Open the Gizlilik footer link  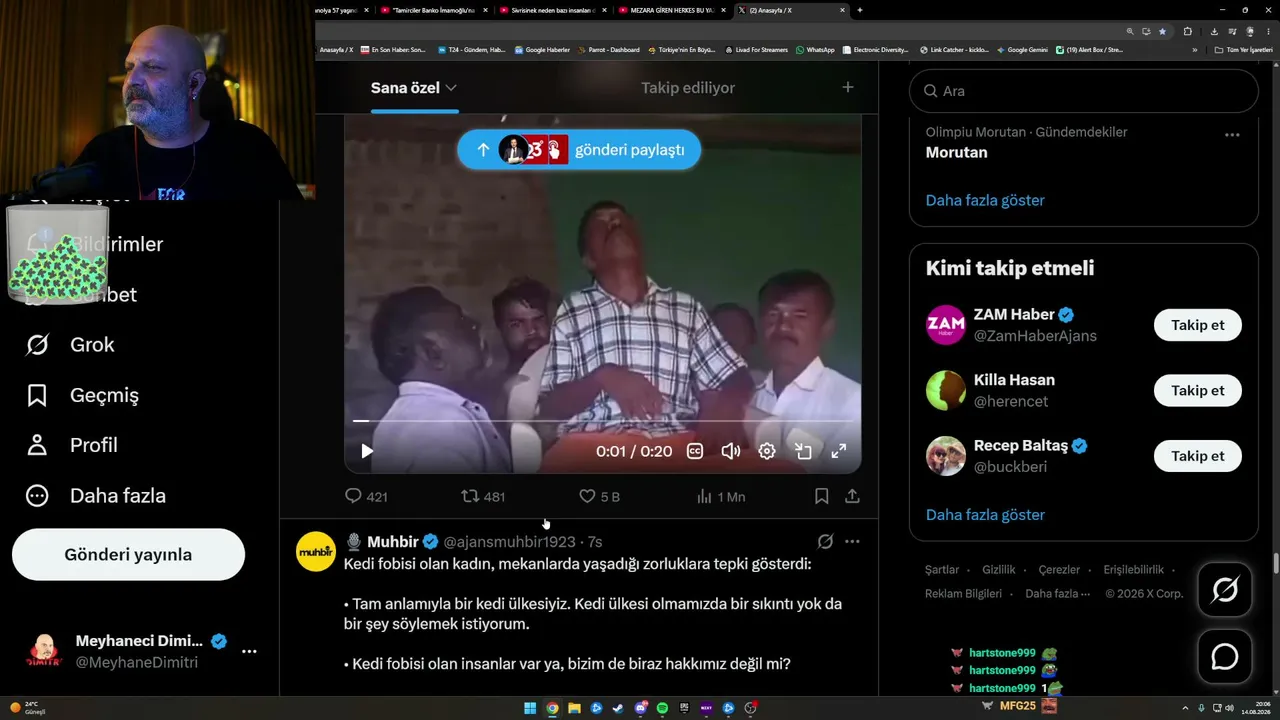click(999, 569)
